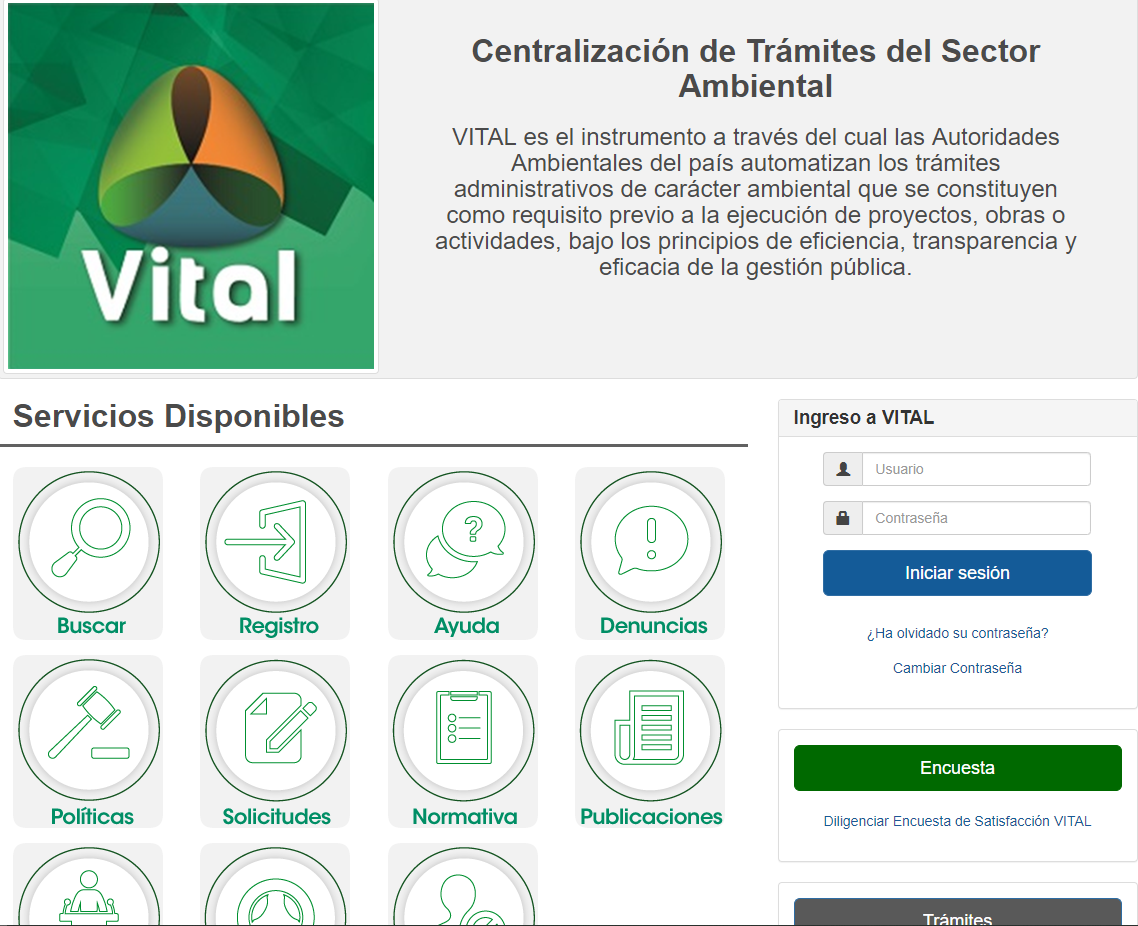Click the Publicaciones label text
1138x926 pixels.
(x=651, y=816)
